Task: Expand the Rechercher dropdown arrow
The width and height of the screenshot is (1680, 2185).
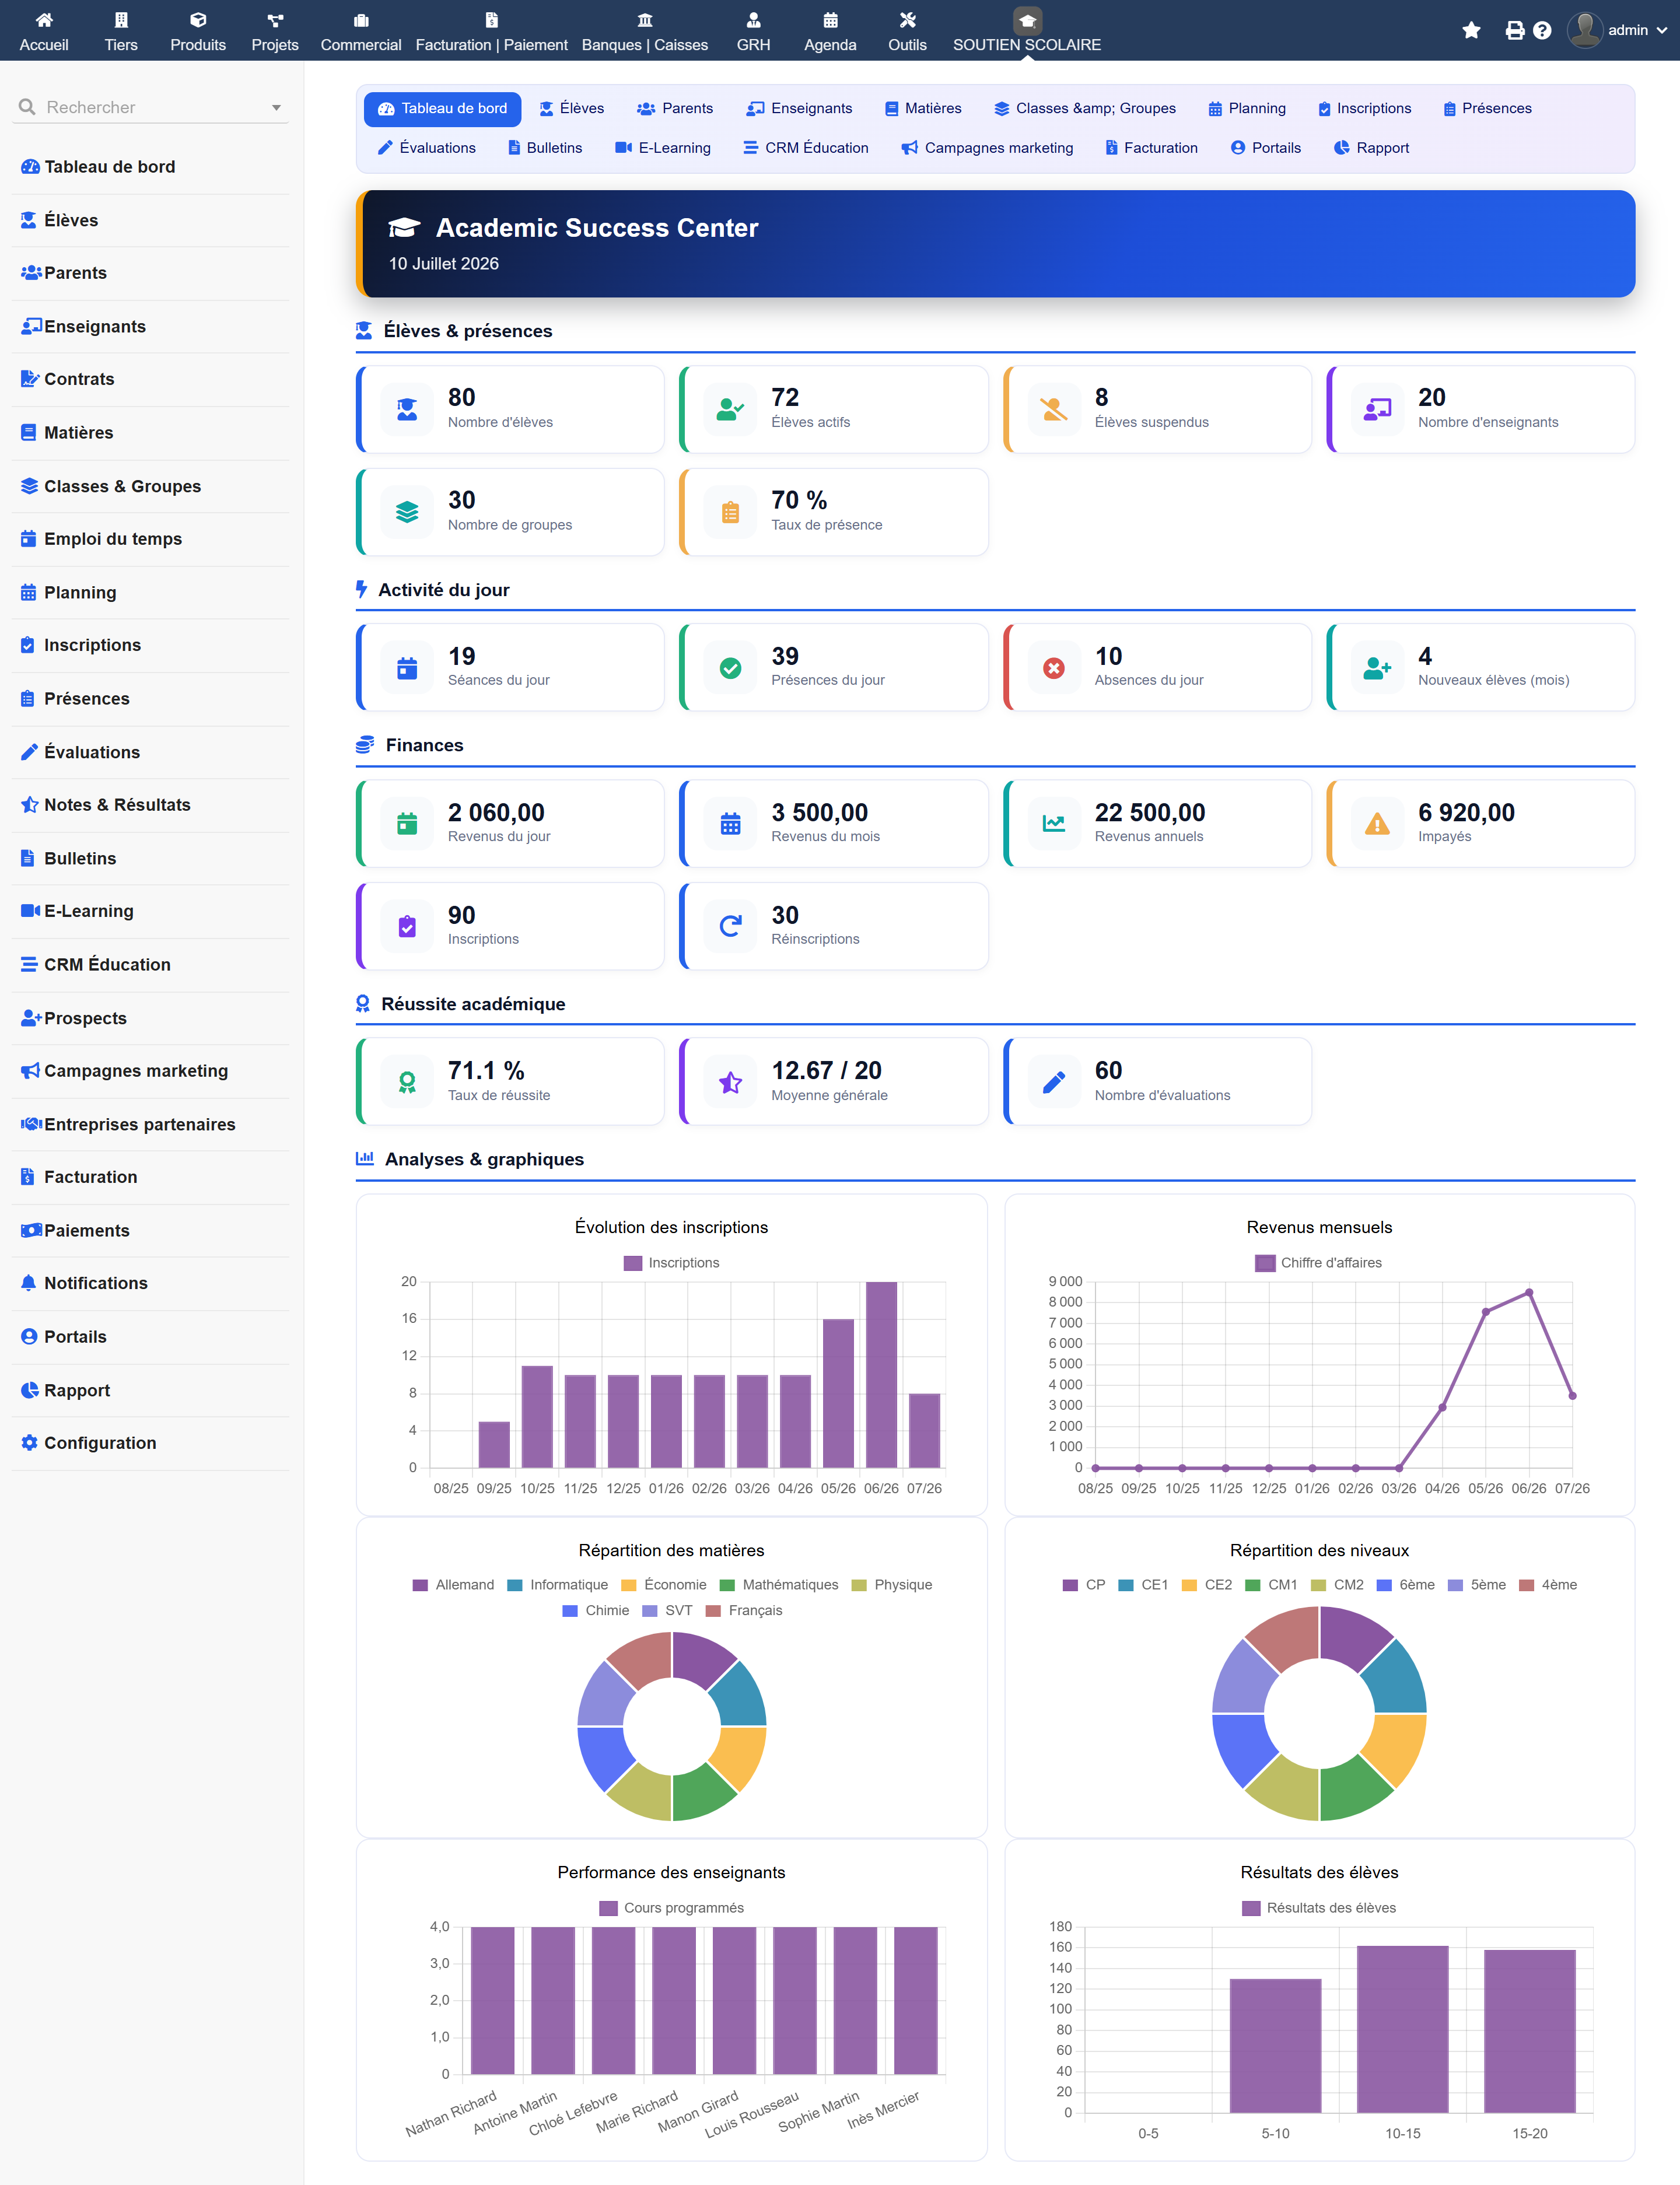Action: pyautogui.click(x=276, y=107)
